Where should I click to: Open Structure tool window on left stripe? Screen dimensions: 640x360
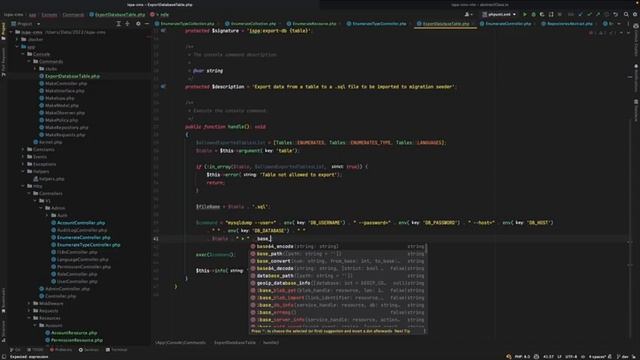click(x=4, y=331)
